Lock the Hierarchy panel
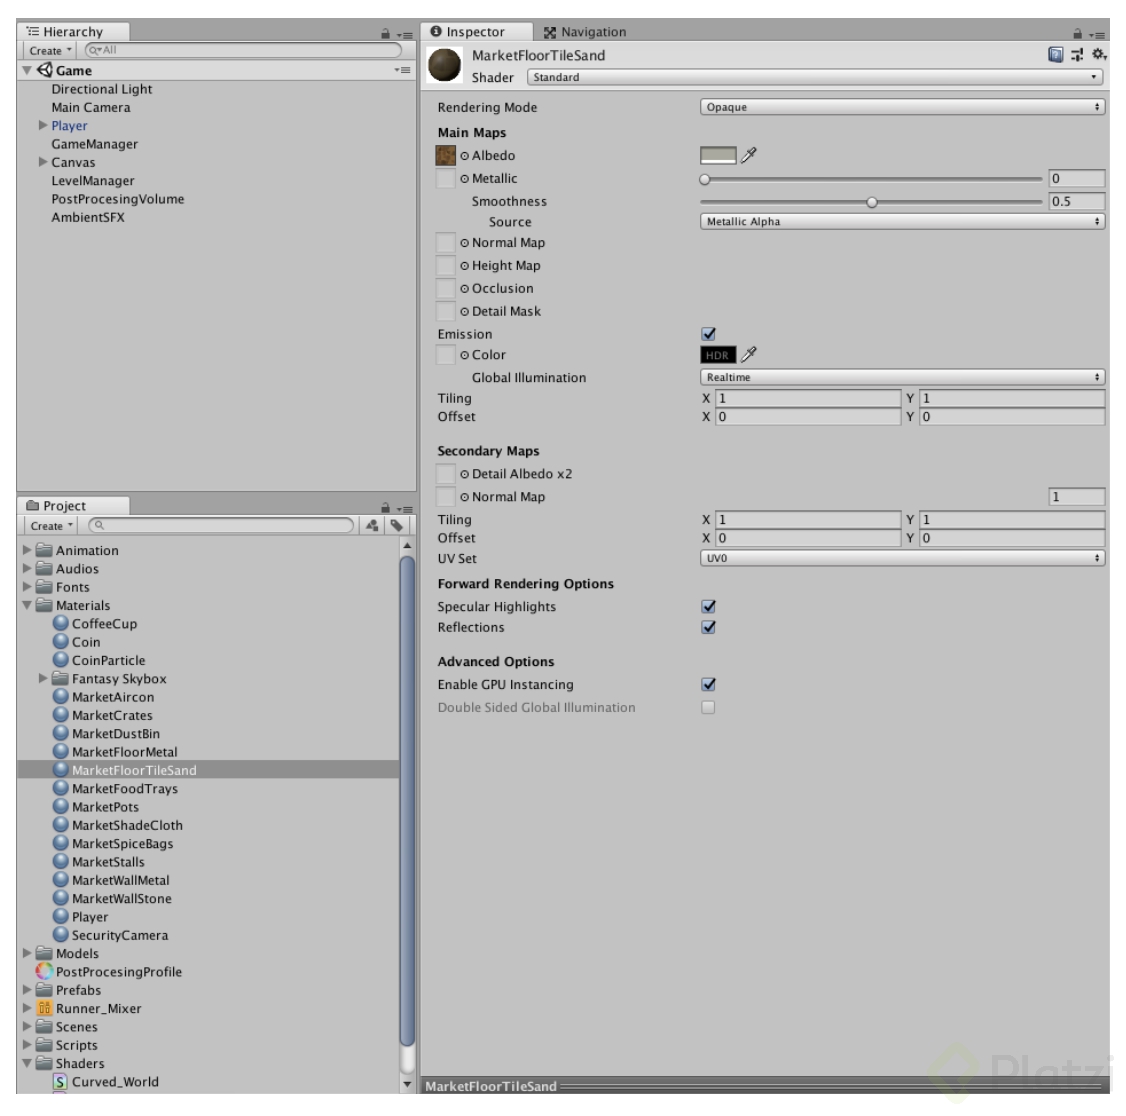 pos(385,33)
